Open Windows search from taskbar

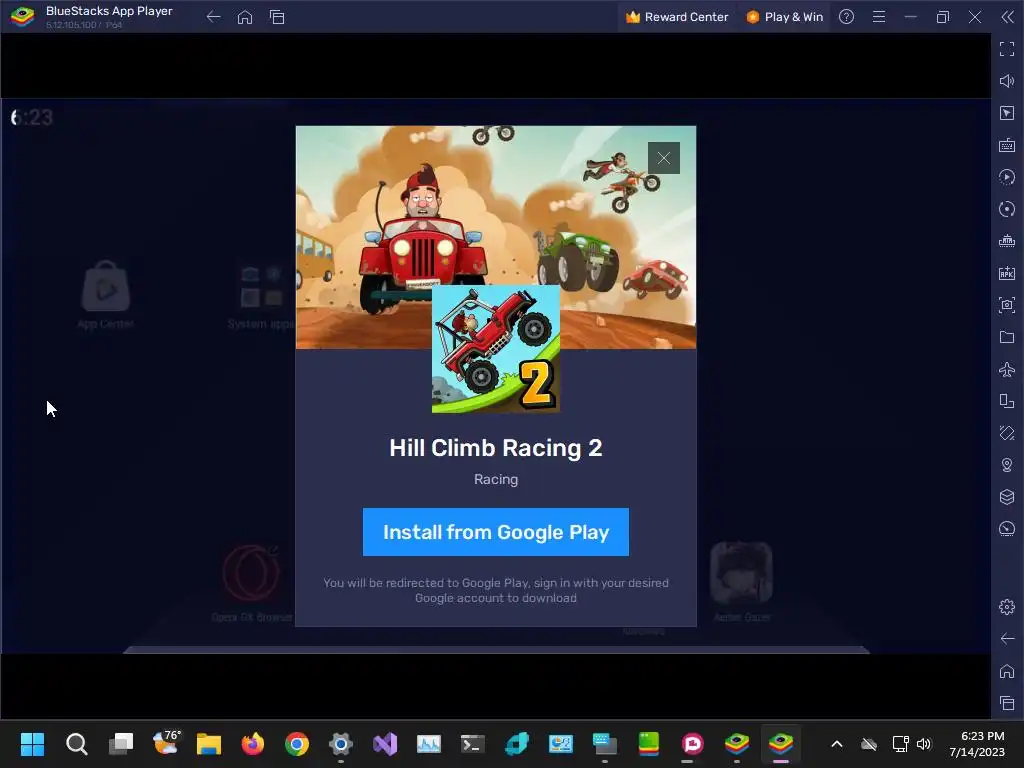coord(76,744)
